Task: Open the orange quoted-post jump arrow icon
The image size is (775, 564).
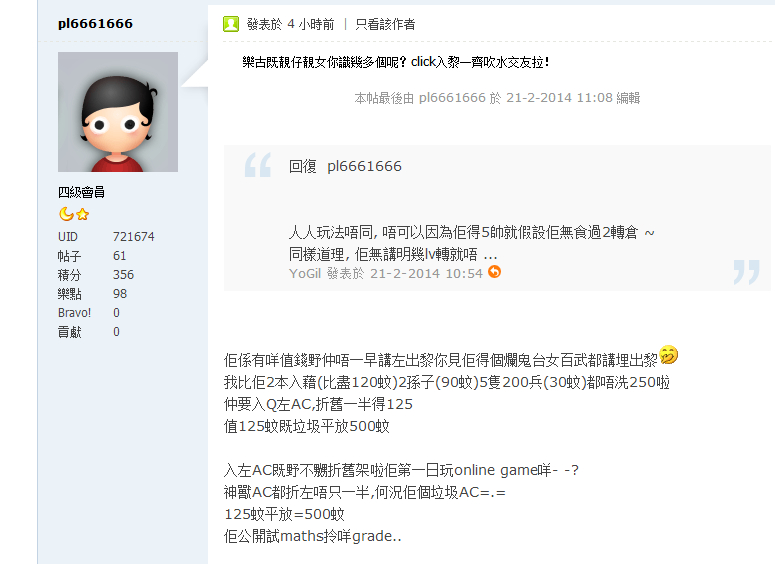Action: point(494,272)
